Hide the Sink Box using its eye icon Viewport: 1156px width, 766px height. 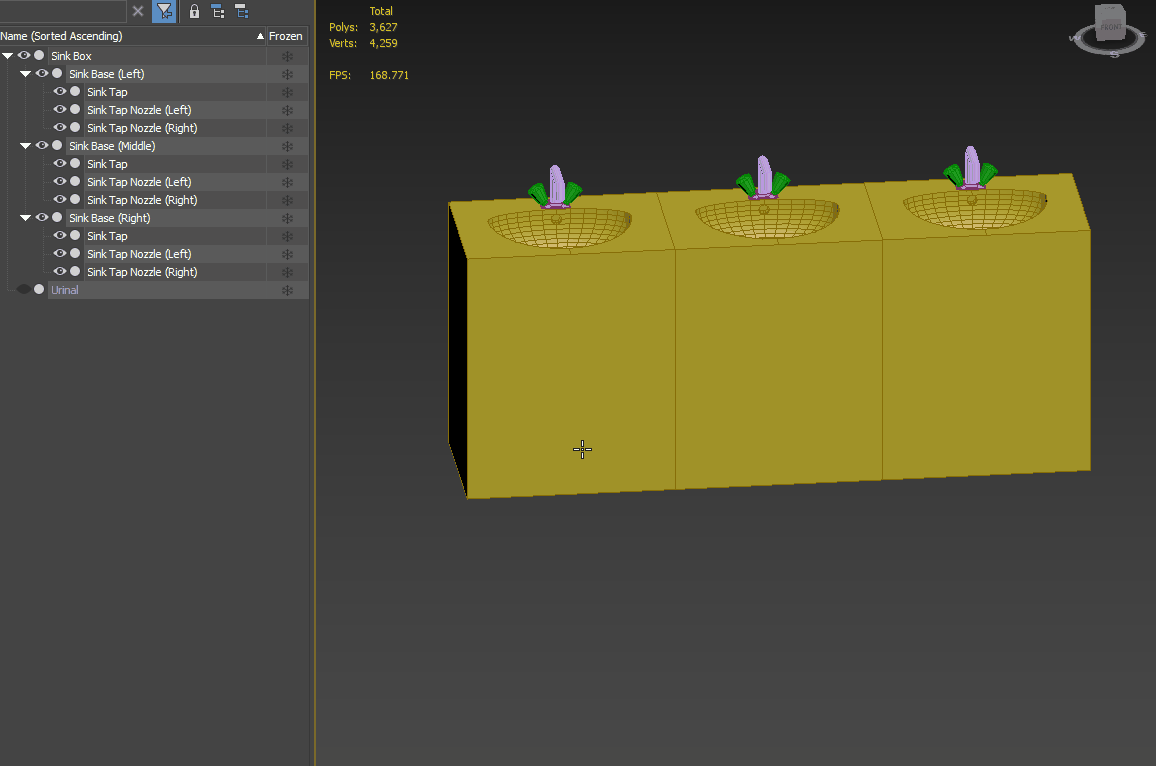23,55
